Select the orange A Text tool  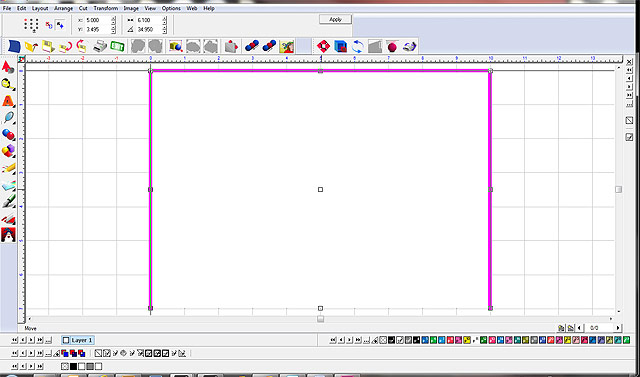[8, 101]
